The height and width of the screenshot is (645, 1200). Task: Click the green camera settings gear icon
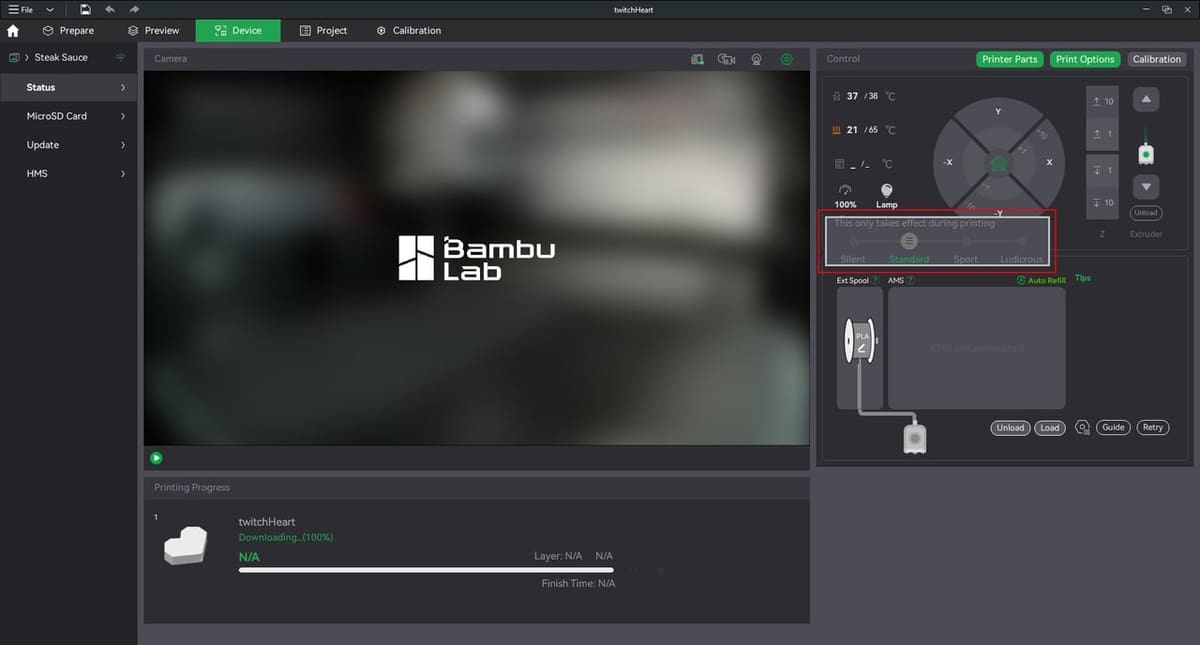tap(787, 60)
